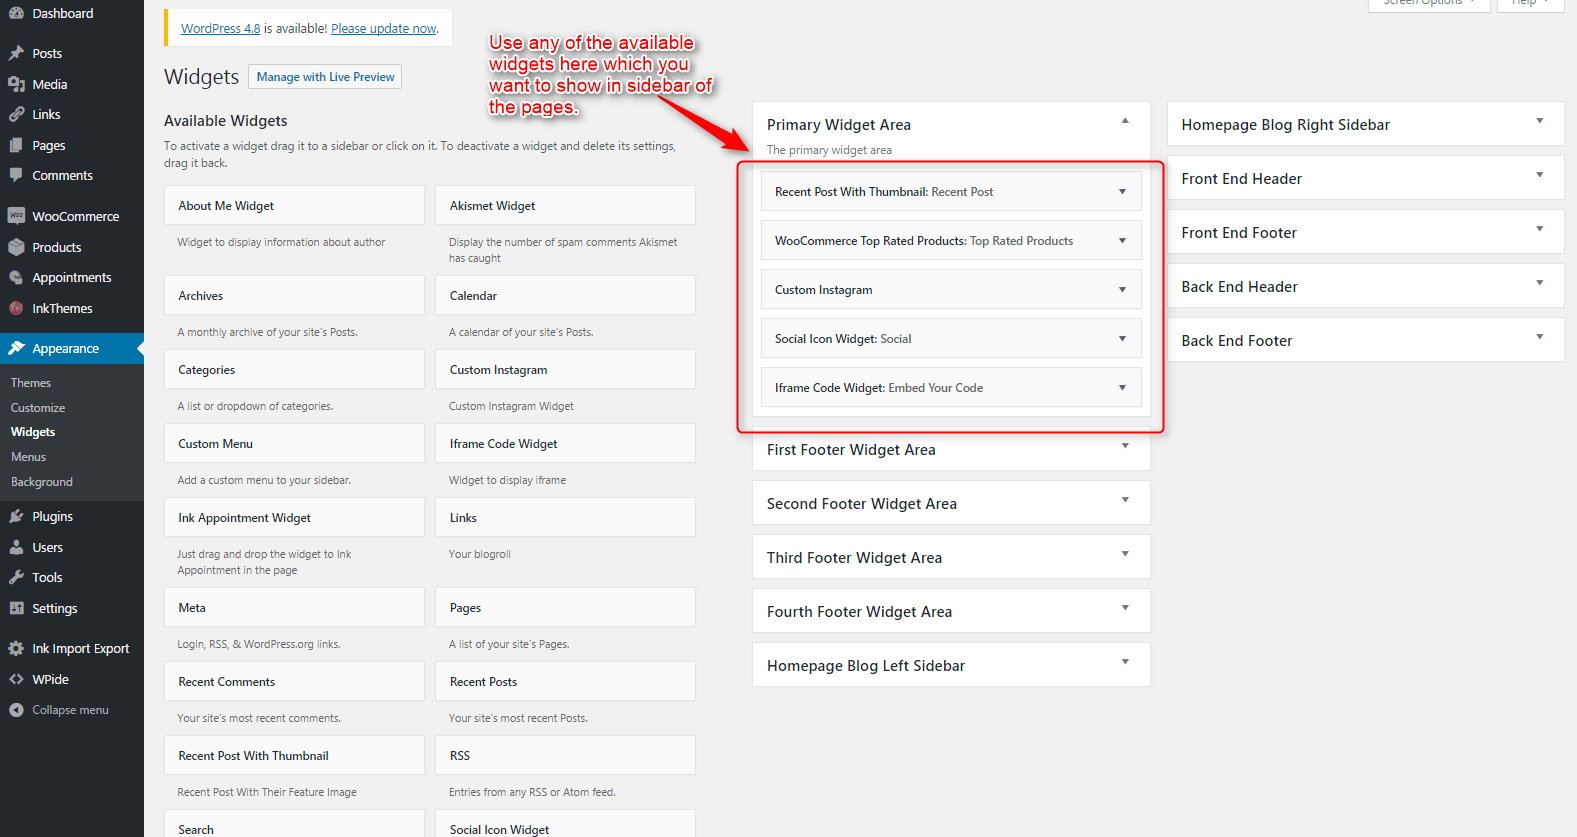
Task: Collapse the Primary Widget Area panel
Action: [1125, 121]
